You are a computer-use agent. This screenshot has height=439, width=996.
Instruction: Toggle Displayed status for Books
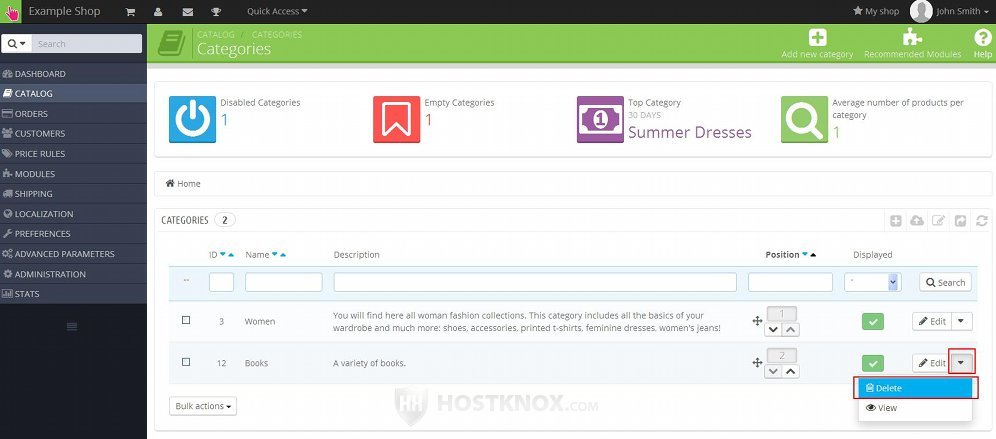click(873, 363)
